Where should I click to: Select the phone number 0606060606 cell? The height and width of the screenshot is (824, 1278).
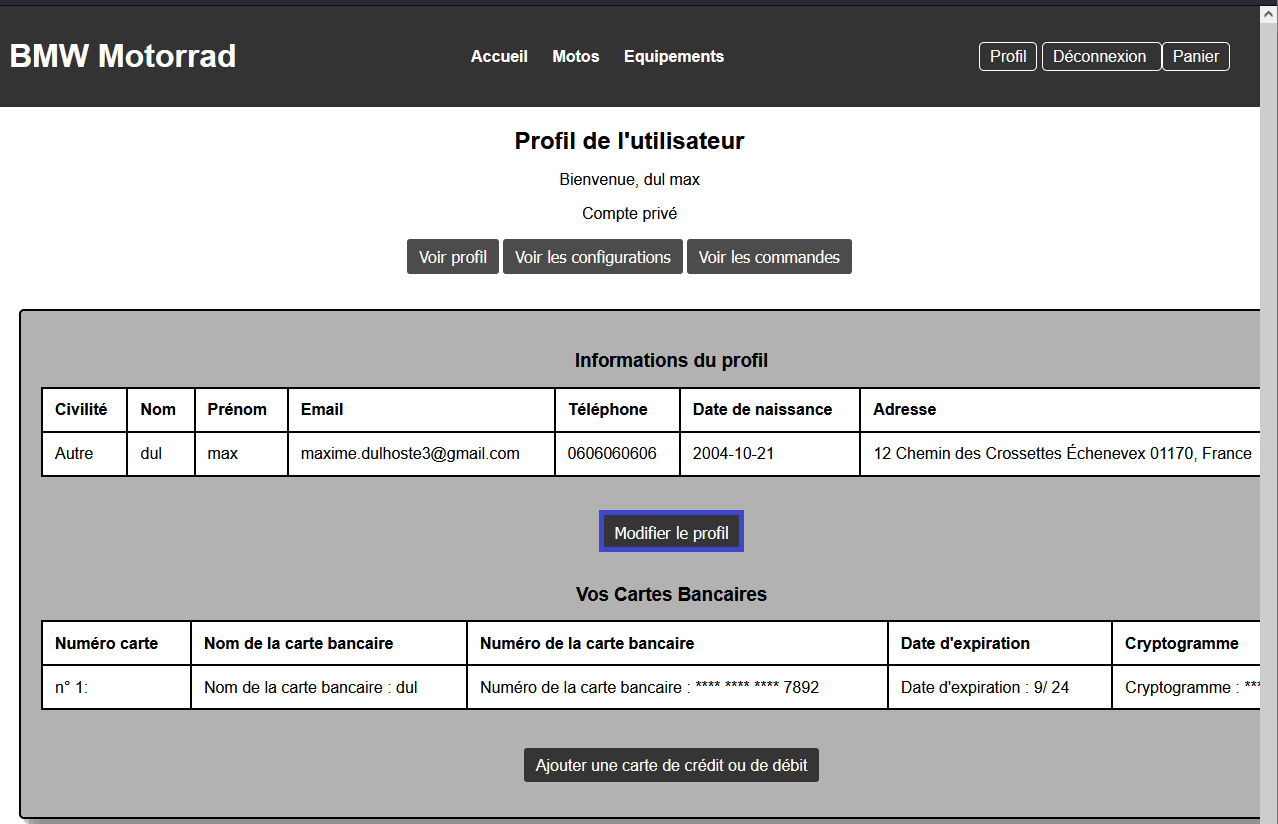tap(612, 453)
